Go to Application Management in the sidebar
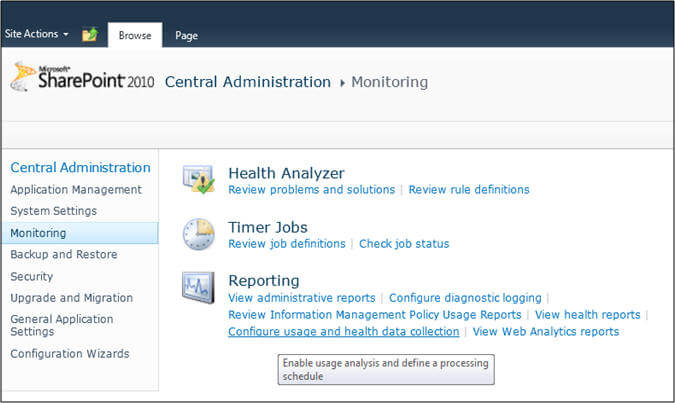 click(76, 189)
